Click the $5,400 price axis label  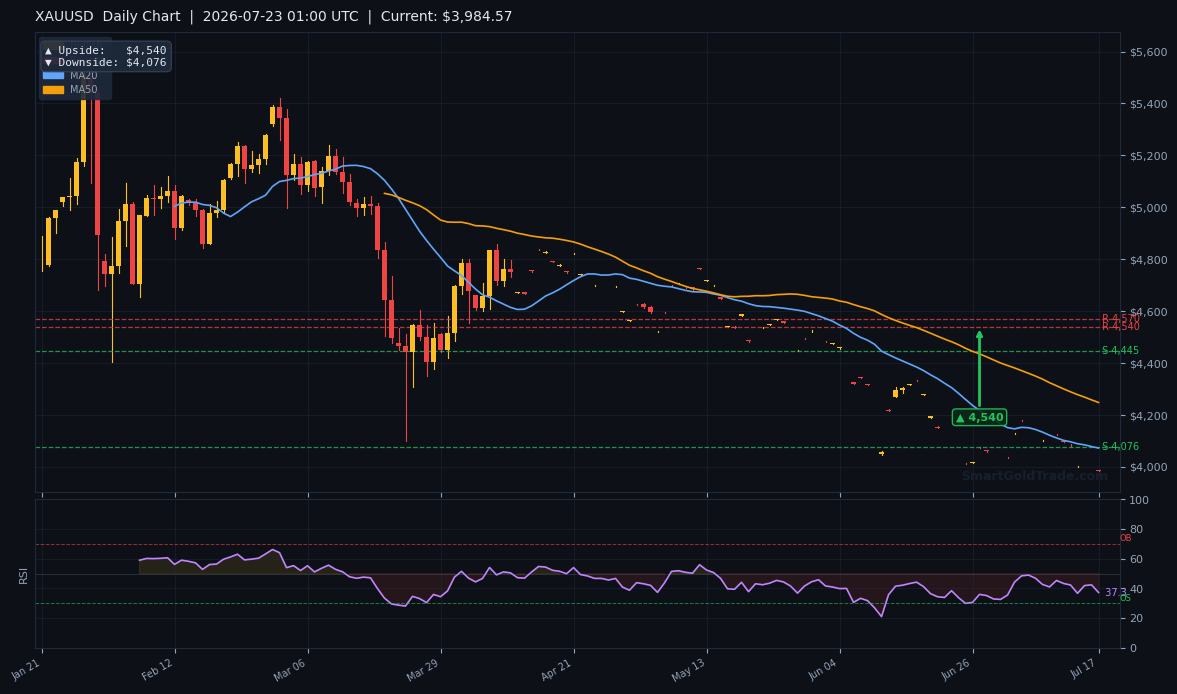coord(1148,104)
